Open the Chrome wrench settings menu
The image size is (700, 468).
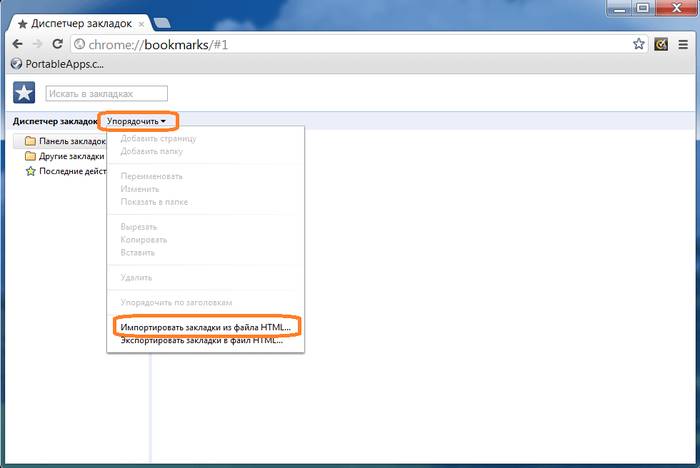(x=683, y=45)
